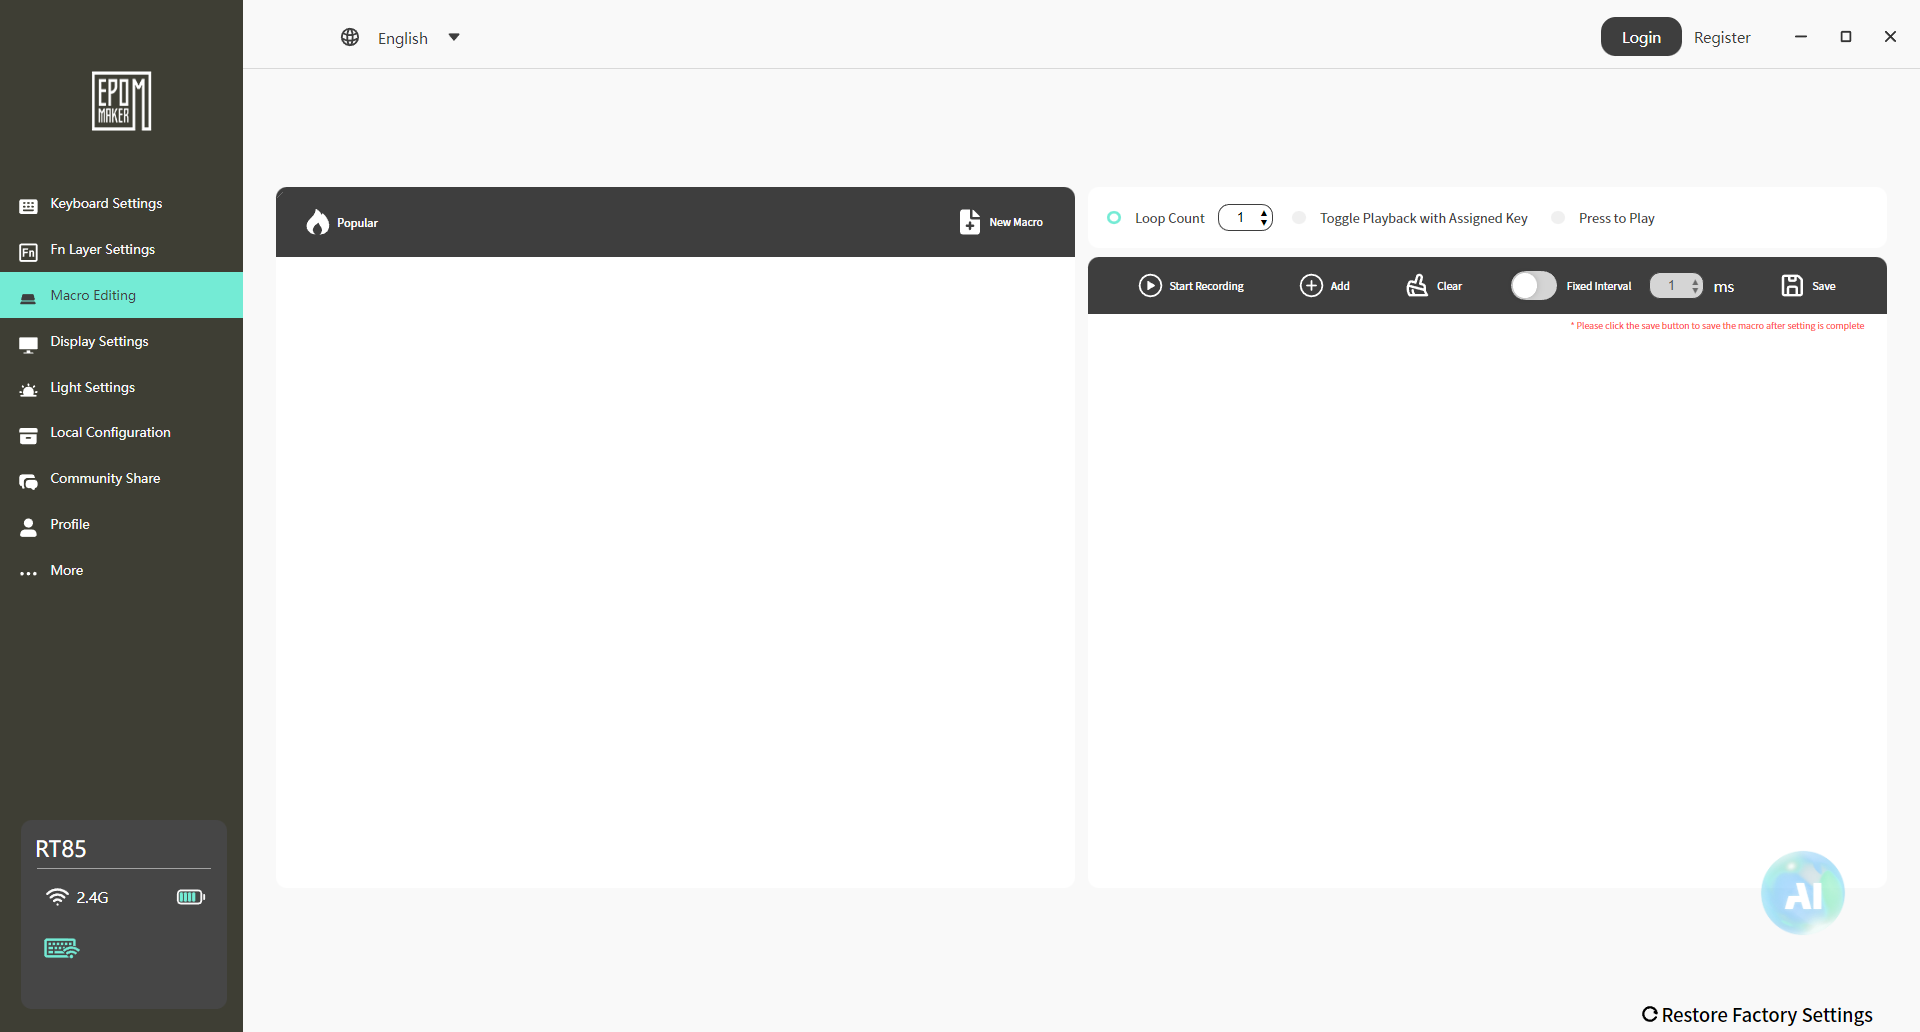1920x1032 pixels.
Task: Click the Macro Editing label
Action: [93, 295]
